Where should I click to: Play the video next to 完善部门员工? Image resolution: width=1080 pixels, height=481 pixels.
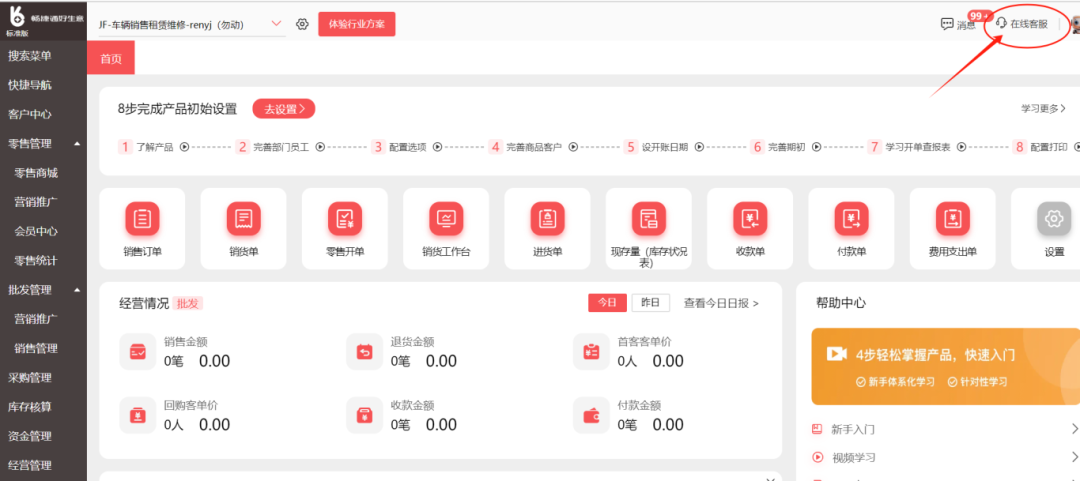coord(320,147)
